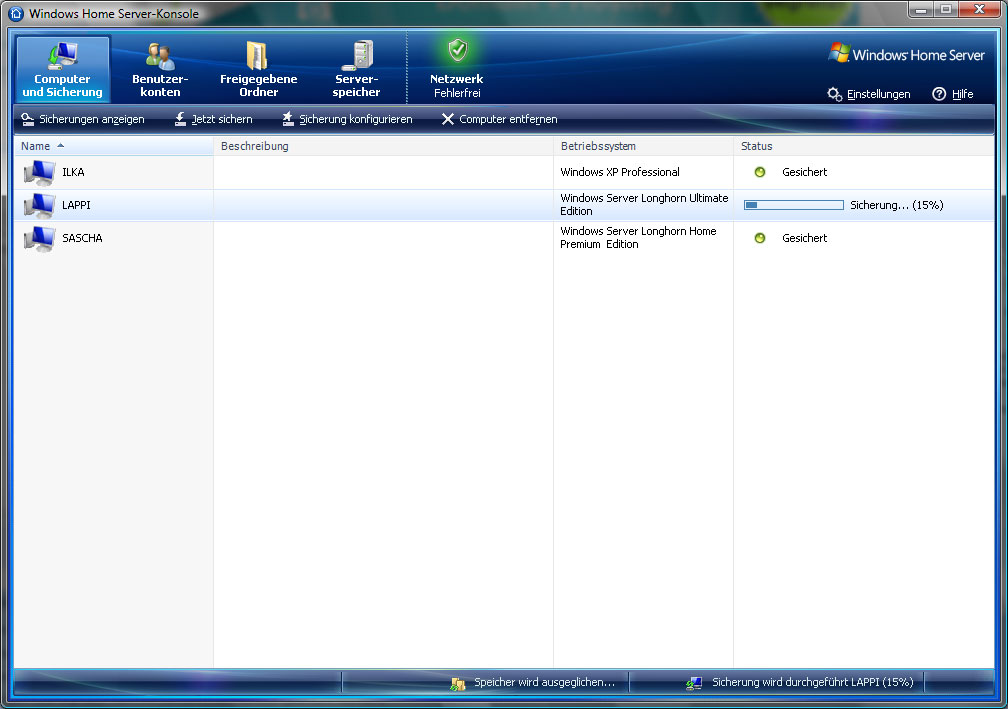1008x709 pixels.
Task: Click 'Windows Server Longhorn Home Premium Edition' cell
Action: tap(638, 237)
